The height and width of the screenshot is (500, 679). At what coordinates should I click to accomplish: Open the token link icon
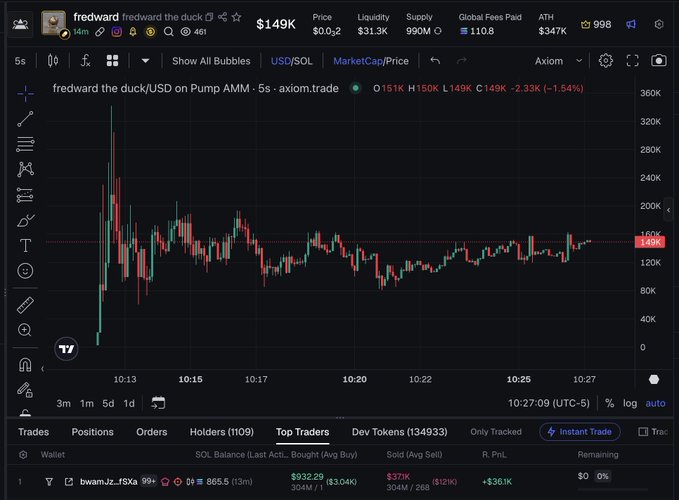point(100,32)
